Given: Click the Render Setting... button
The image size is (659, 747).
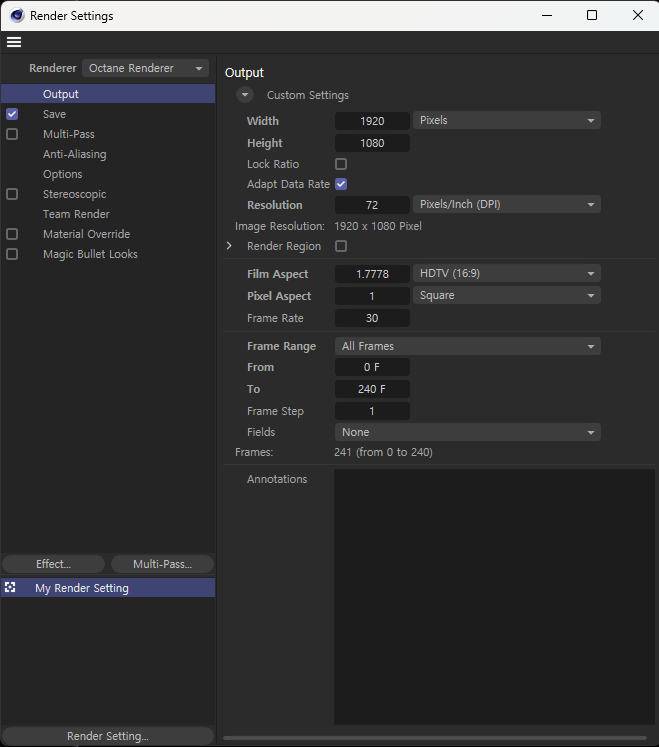Looking at the screenshot, I should pos(108,736).
